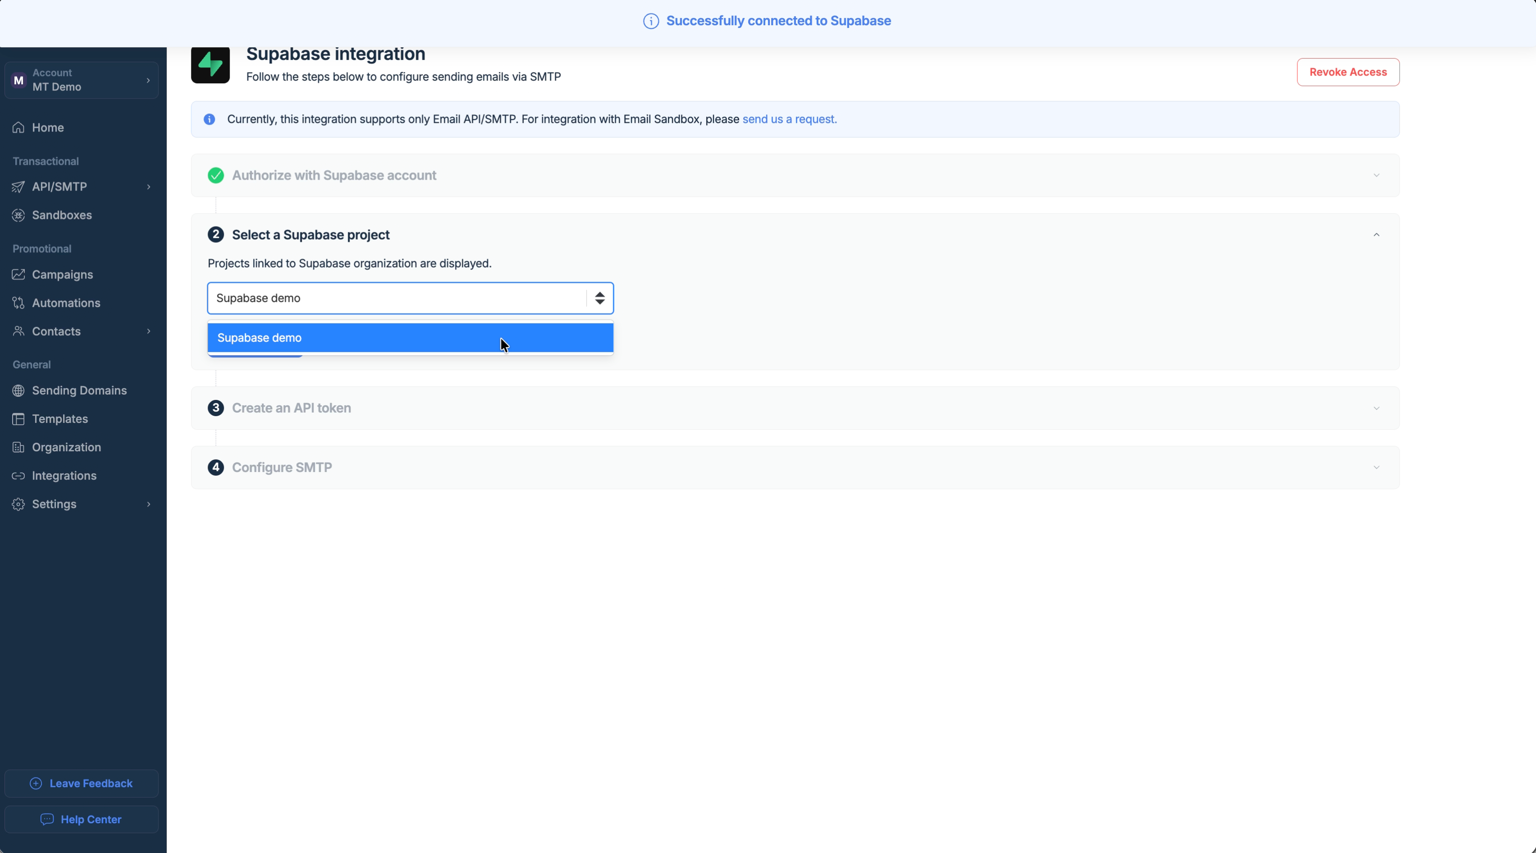Click the green Supabase logo

210,64
